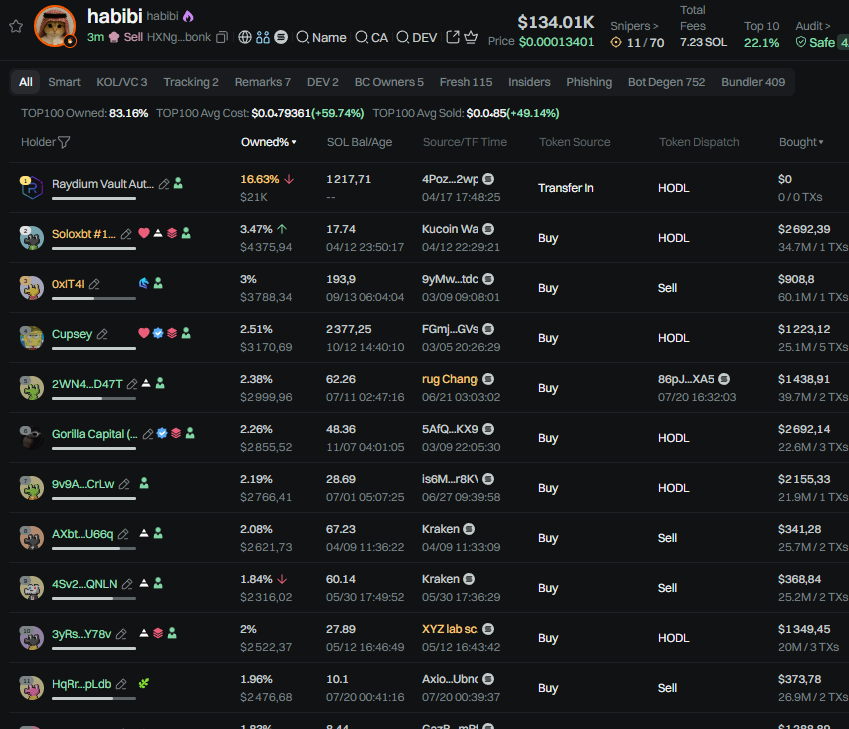
Task: Search token by DEV
Action: (416, 37)
